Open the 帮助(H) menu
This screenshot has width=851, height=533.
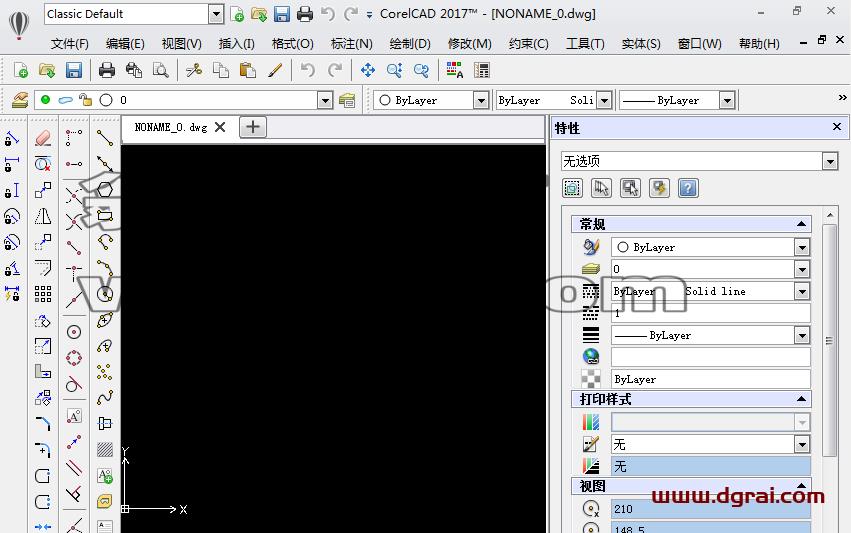coord(759,43)
